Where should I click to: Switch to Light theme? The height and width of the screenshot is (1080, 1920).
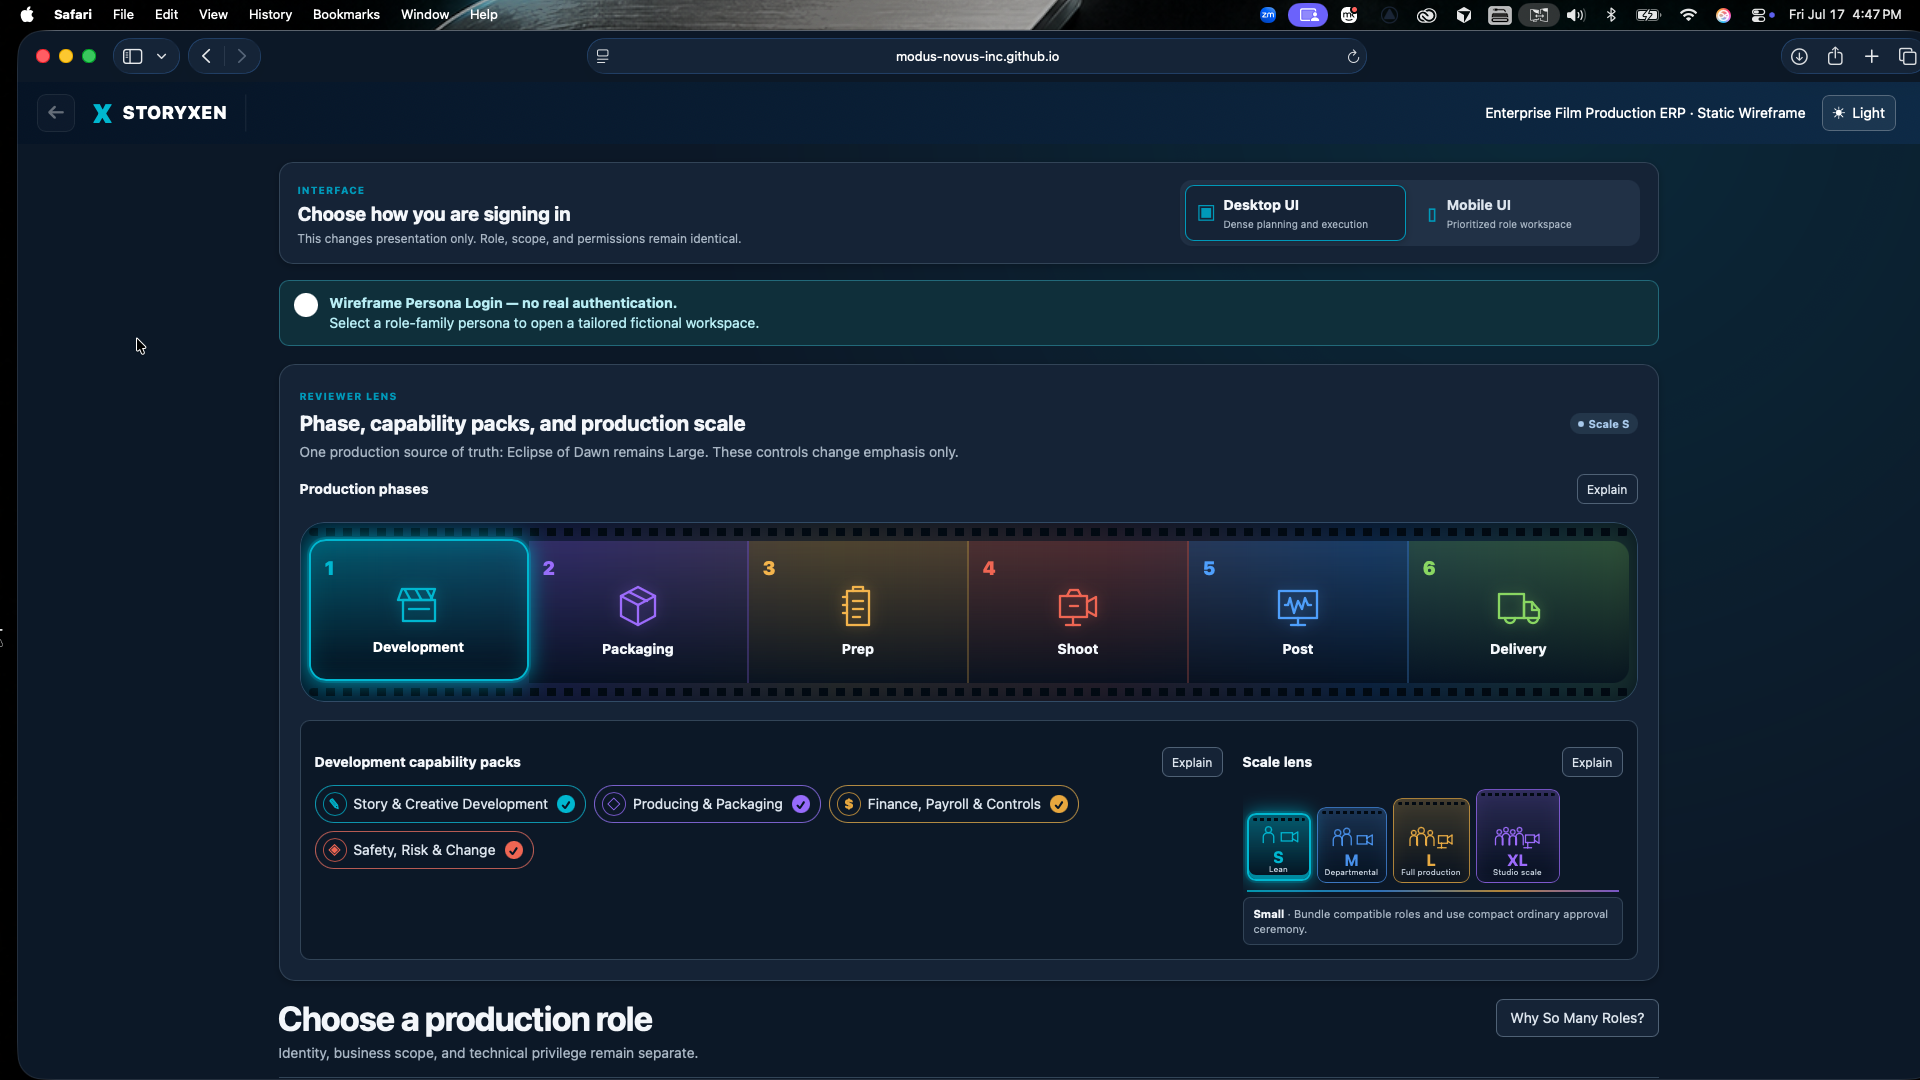[x=1858, y=113]
